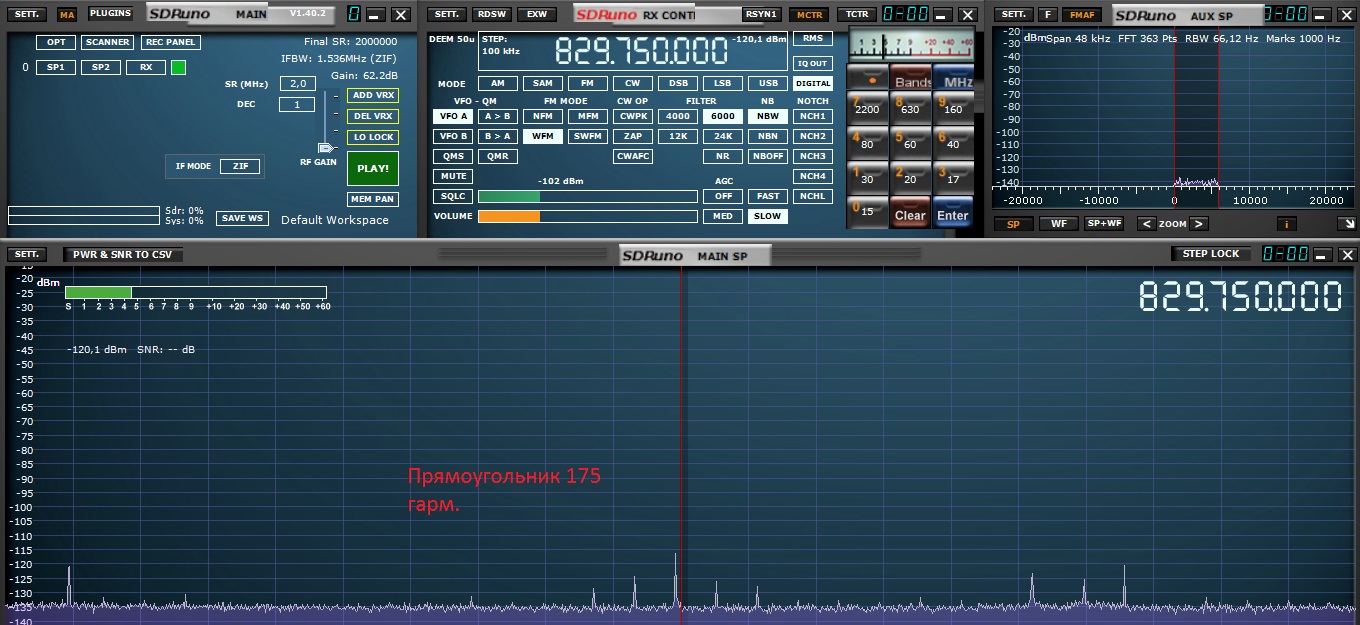Zoom out AUX SP with left arrow
The height and width of the screenshot is (625, 1360).
tap(1146, 224)
